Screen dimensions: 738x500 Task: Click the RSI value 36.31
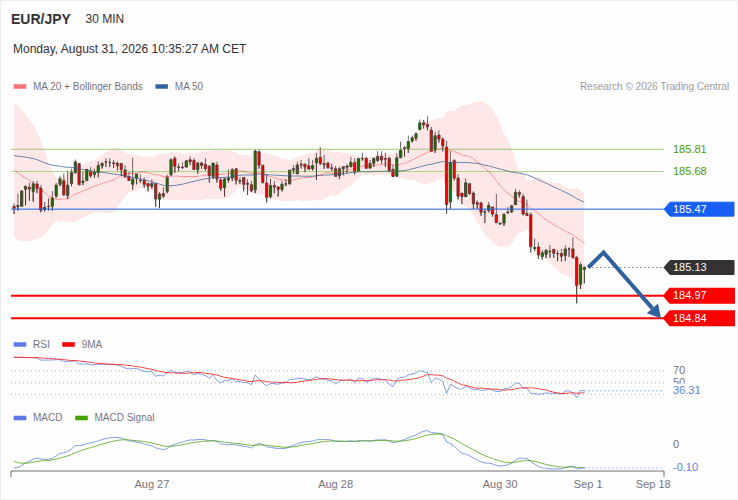point(687,390)
